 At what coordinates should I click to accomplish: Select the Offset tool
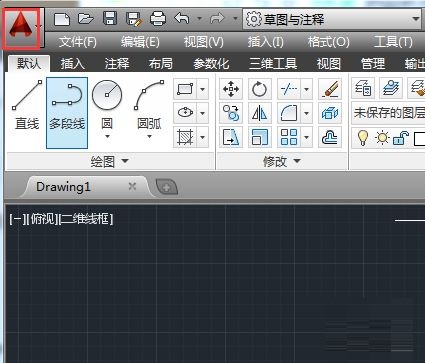(x=330, y=137)
